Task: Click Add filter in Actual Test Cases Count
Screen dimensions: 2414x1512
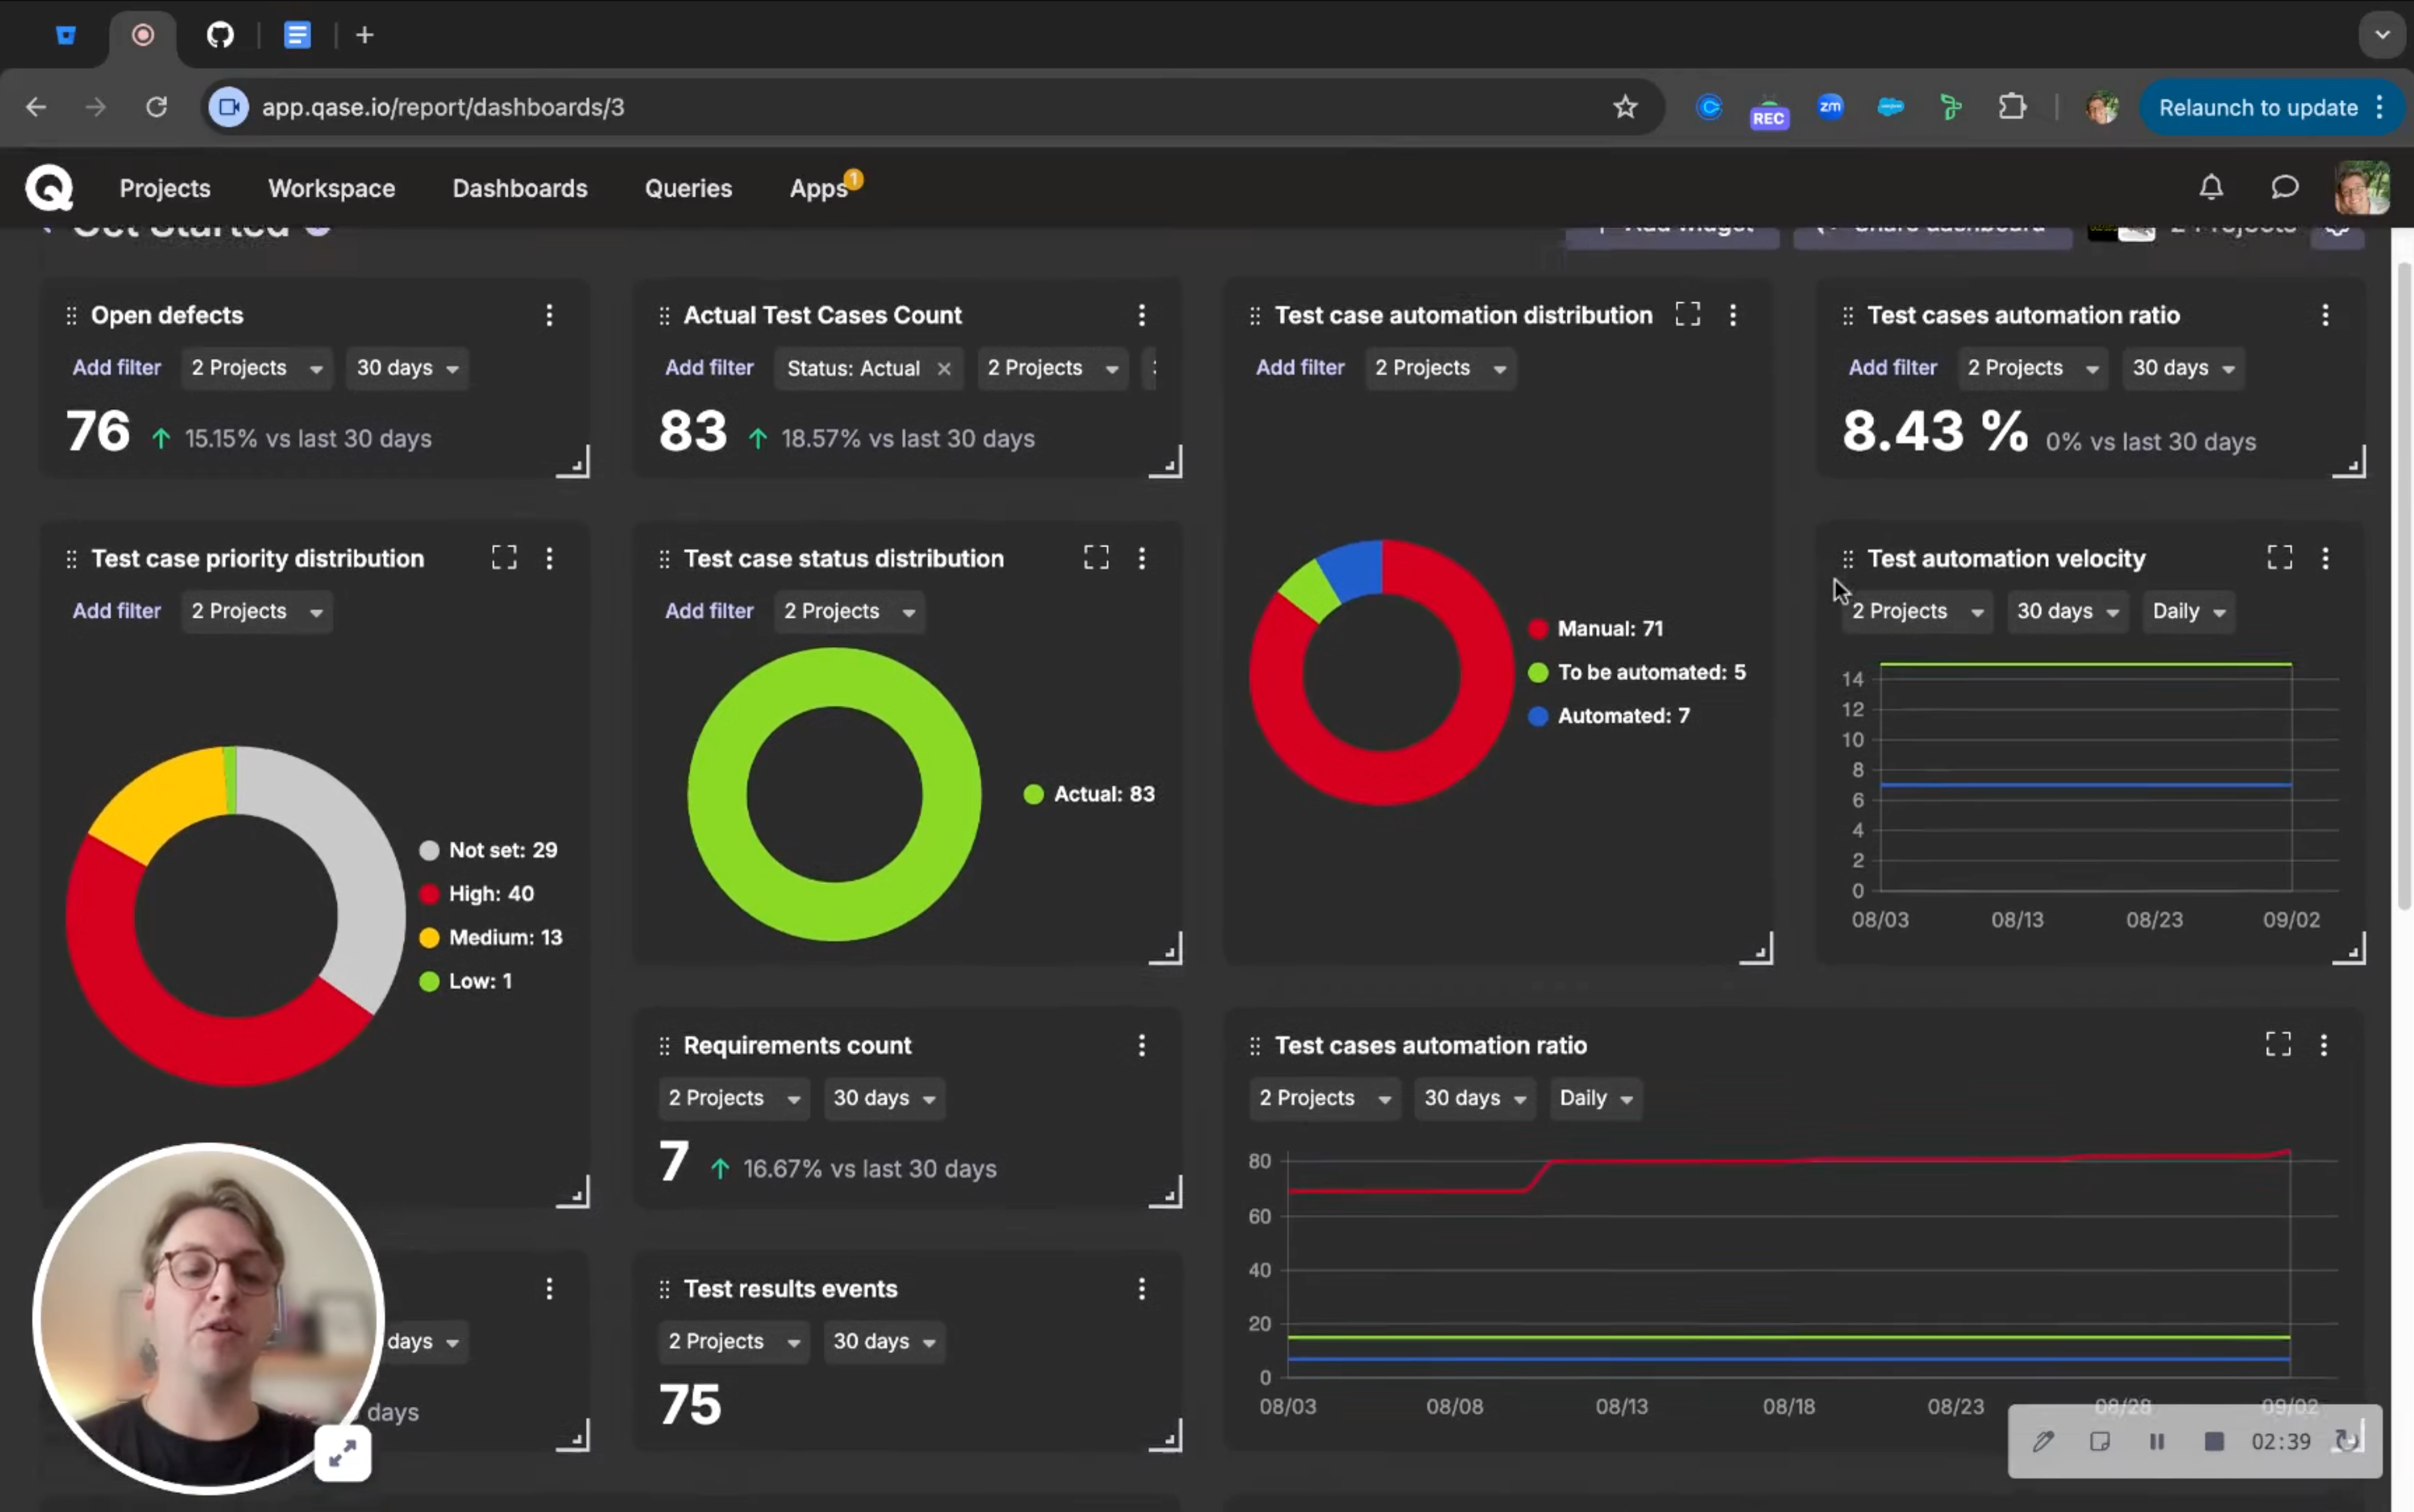Action: [x=709, y=368]
